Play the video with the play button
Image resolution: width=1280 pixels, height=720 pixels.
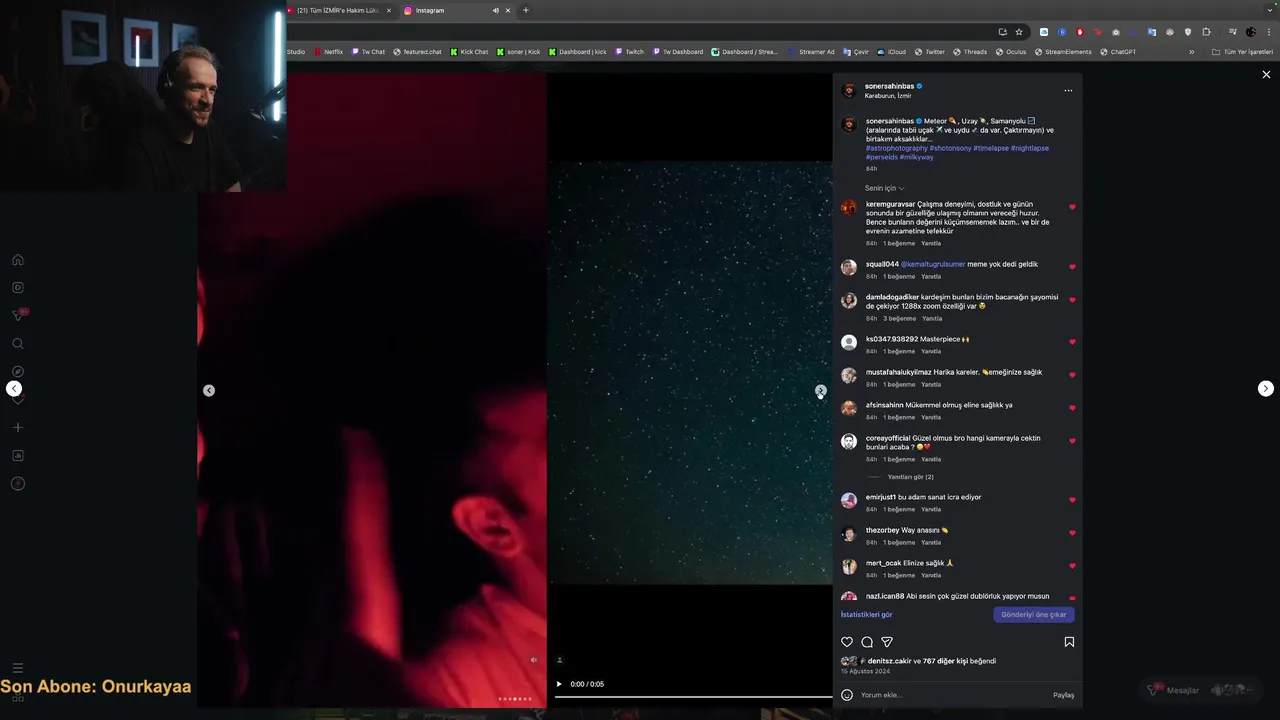point(559,684)
